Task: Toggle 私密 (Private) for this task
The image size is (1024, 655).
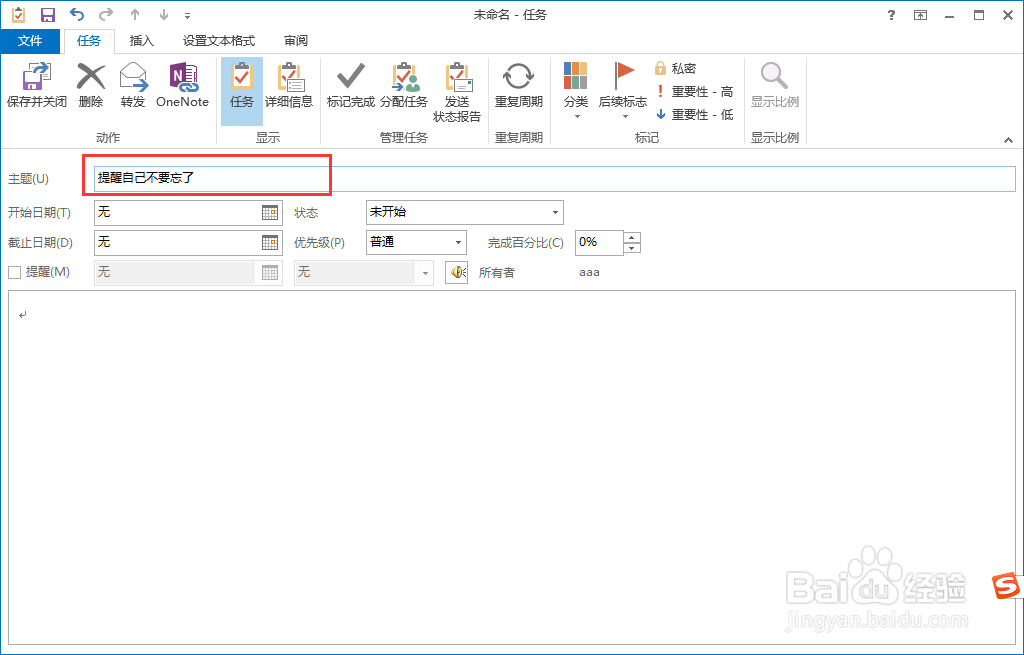Action: tap(677, 67)
